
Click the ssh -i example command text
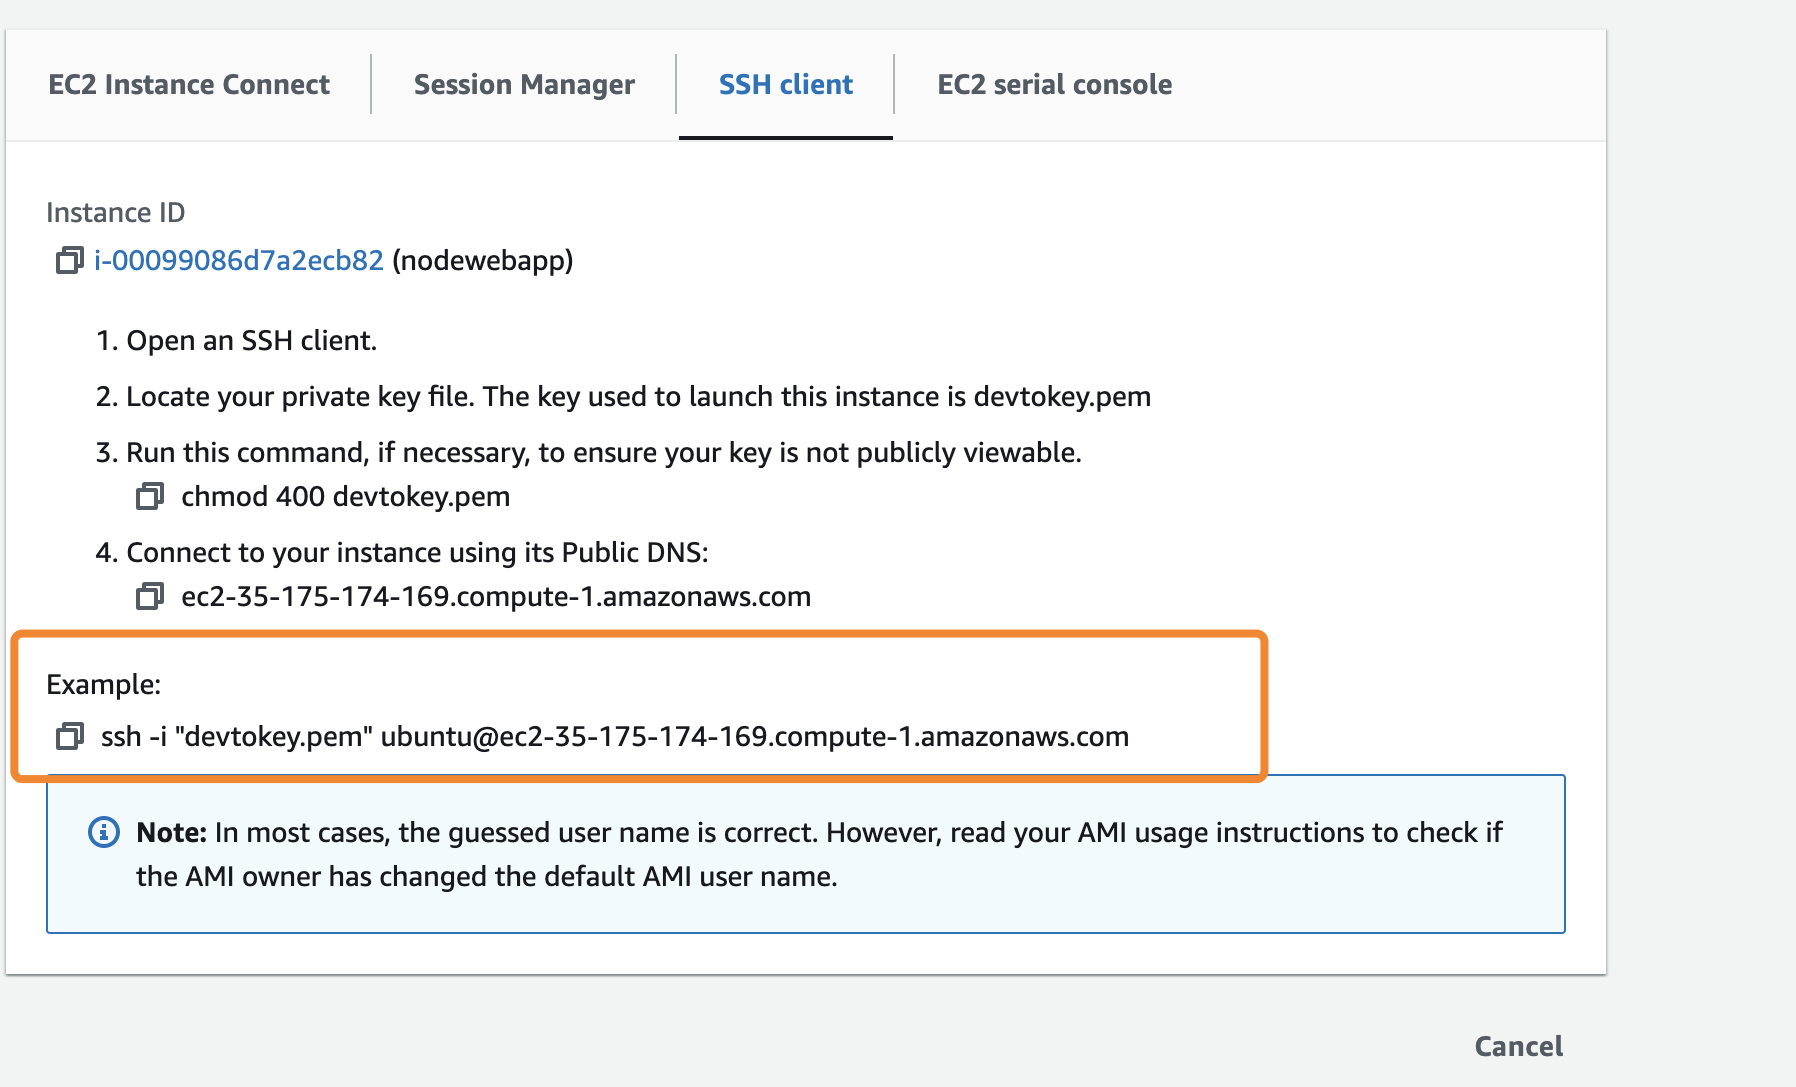(614, 737)
